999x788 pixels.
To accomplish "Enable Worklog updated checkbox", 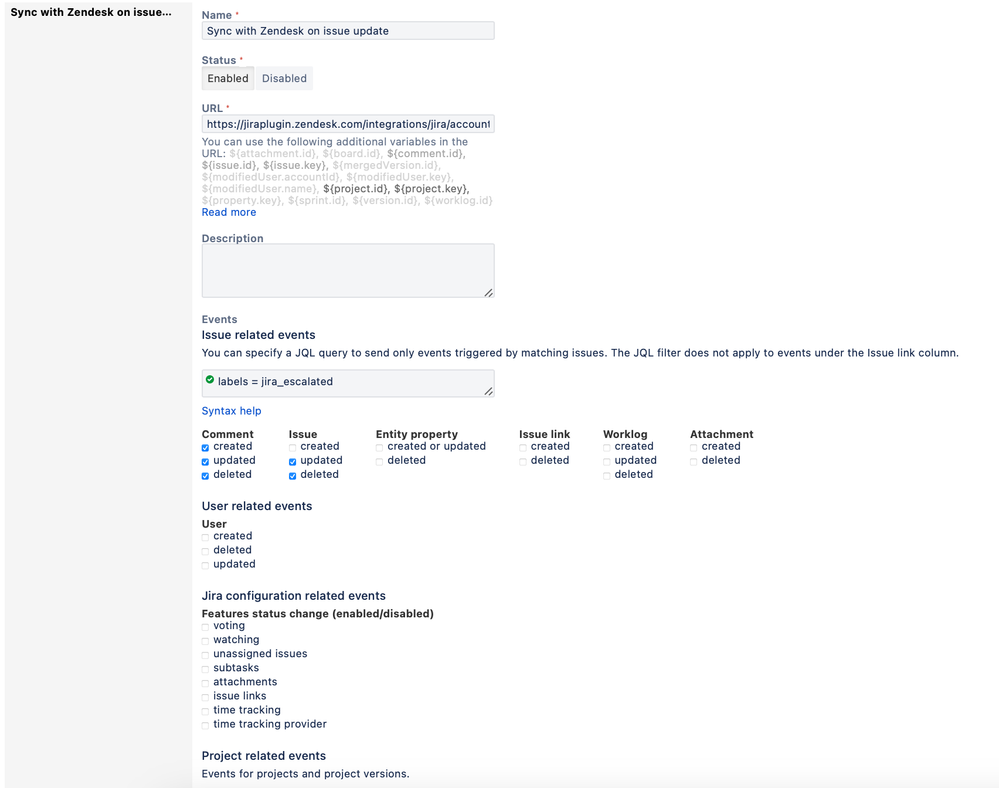I will point(607,462).
